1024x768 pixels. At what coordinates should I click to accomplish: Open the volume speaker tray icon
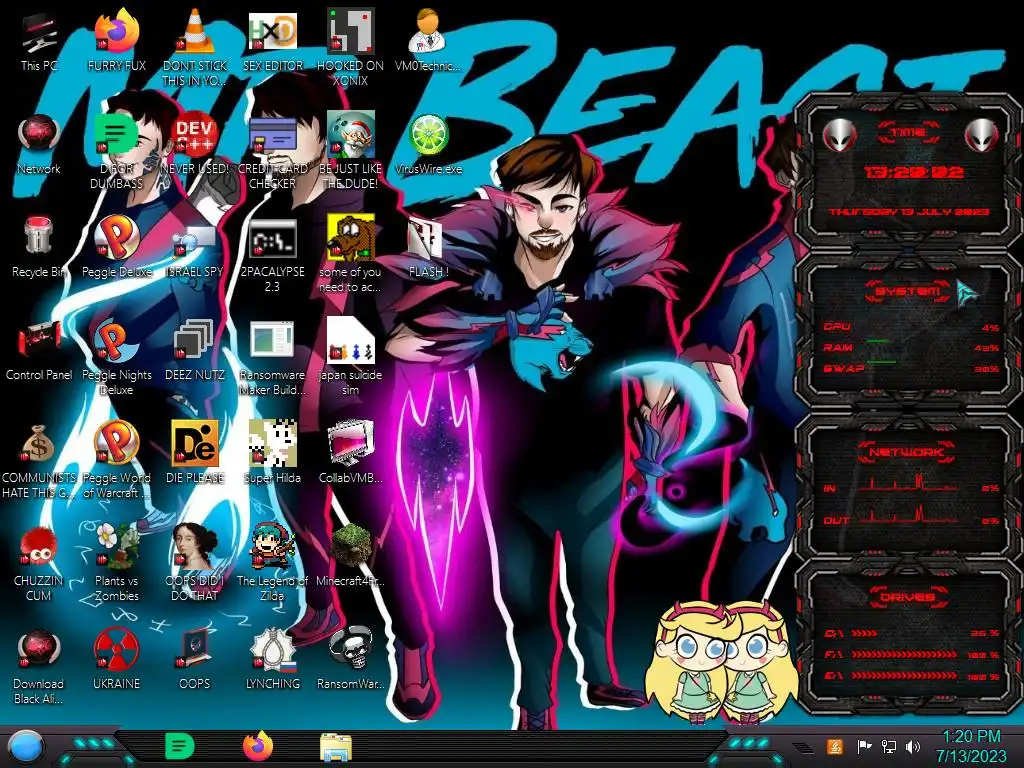913,746
